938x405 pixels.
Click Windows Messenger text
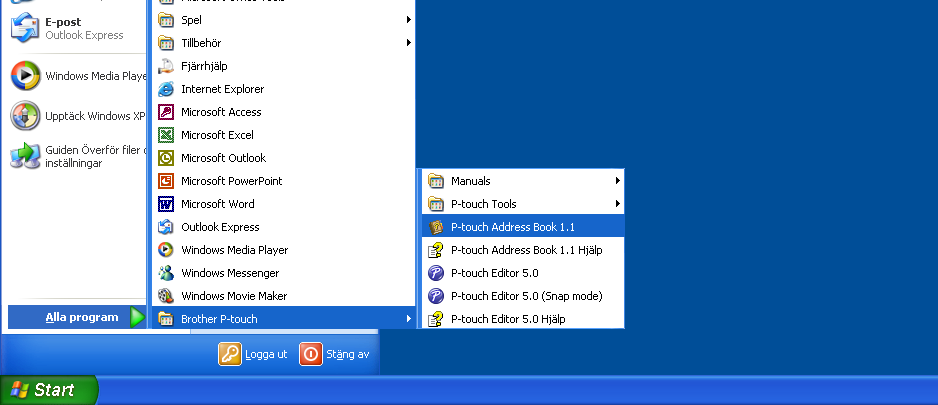point(230,273)
